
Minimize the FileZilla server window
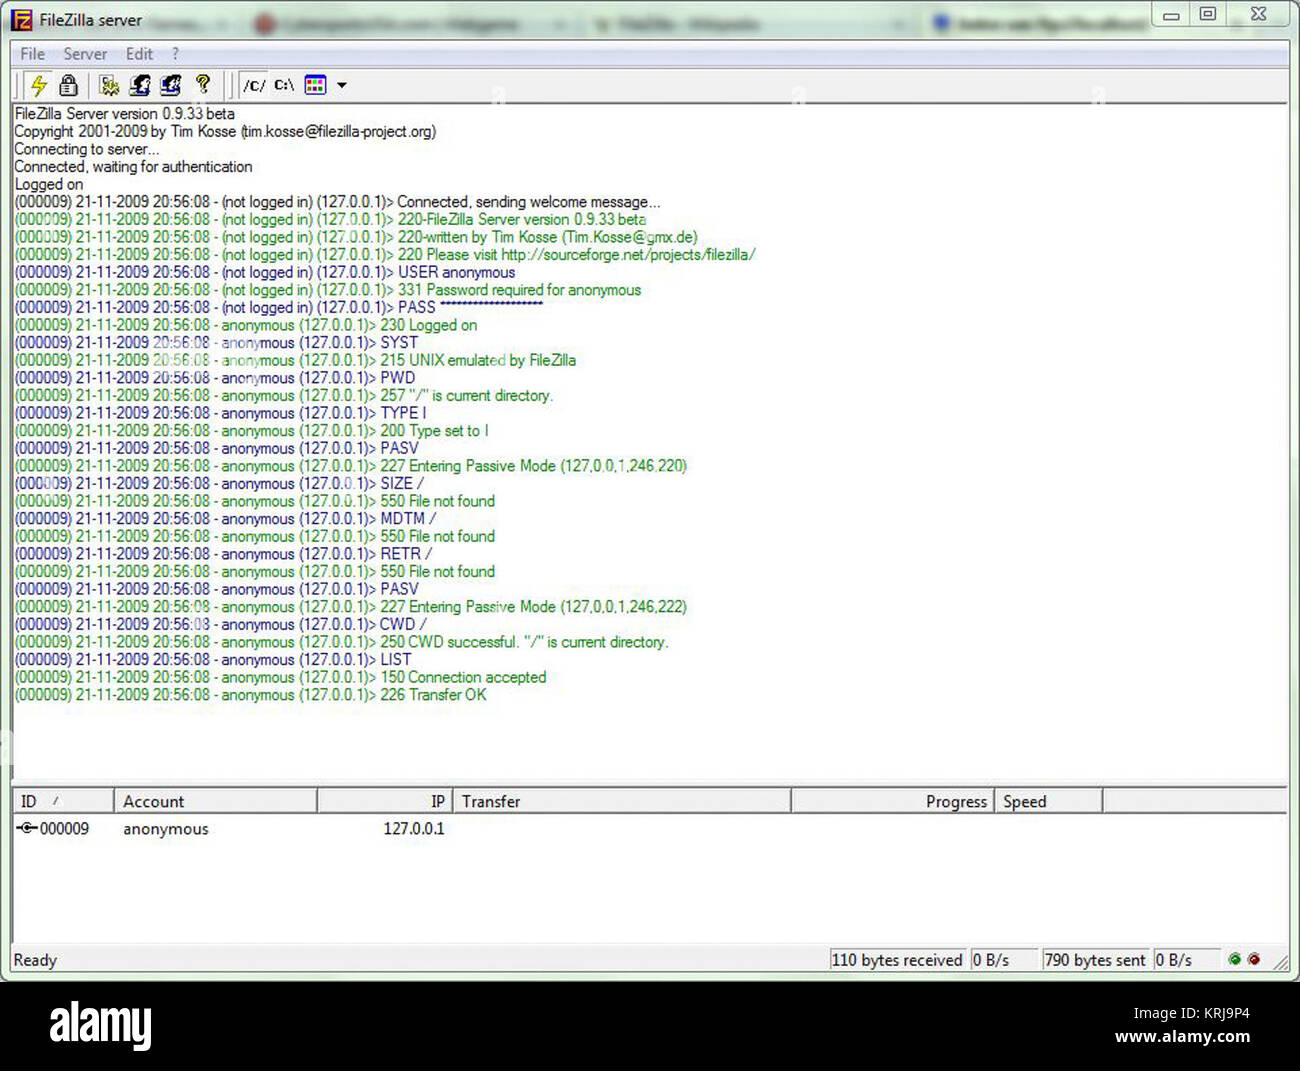[x=1171, y=14]
